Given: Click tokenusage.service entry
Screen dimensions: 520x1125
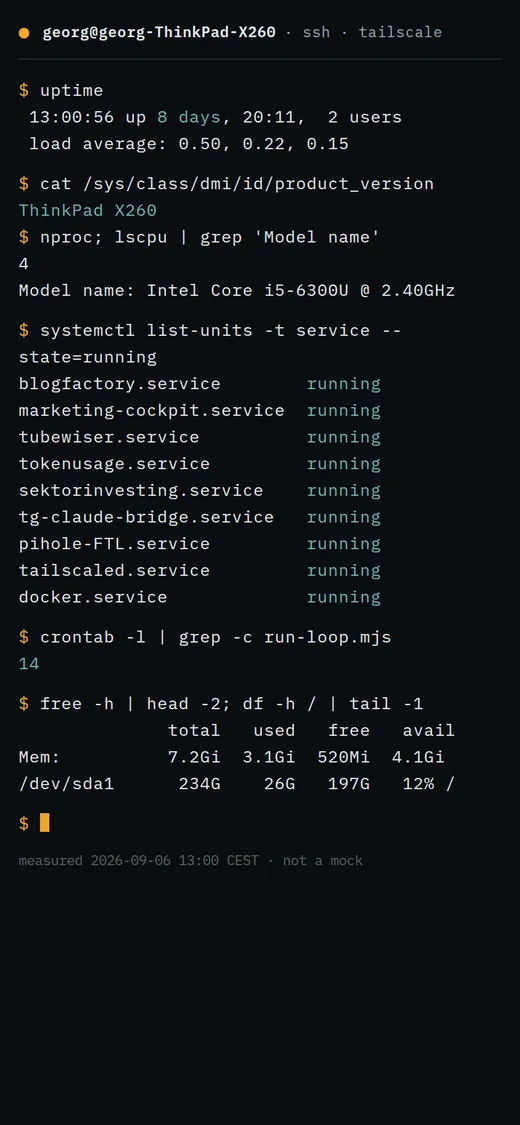Looking at the screenshot, I should click(x=114, y=463).
